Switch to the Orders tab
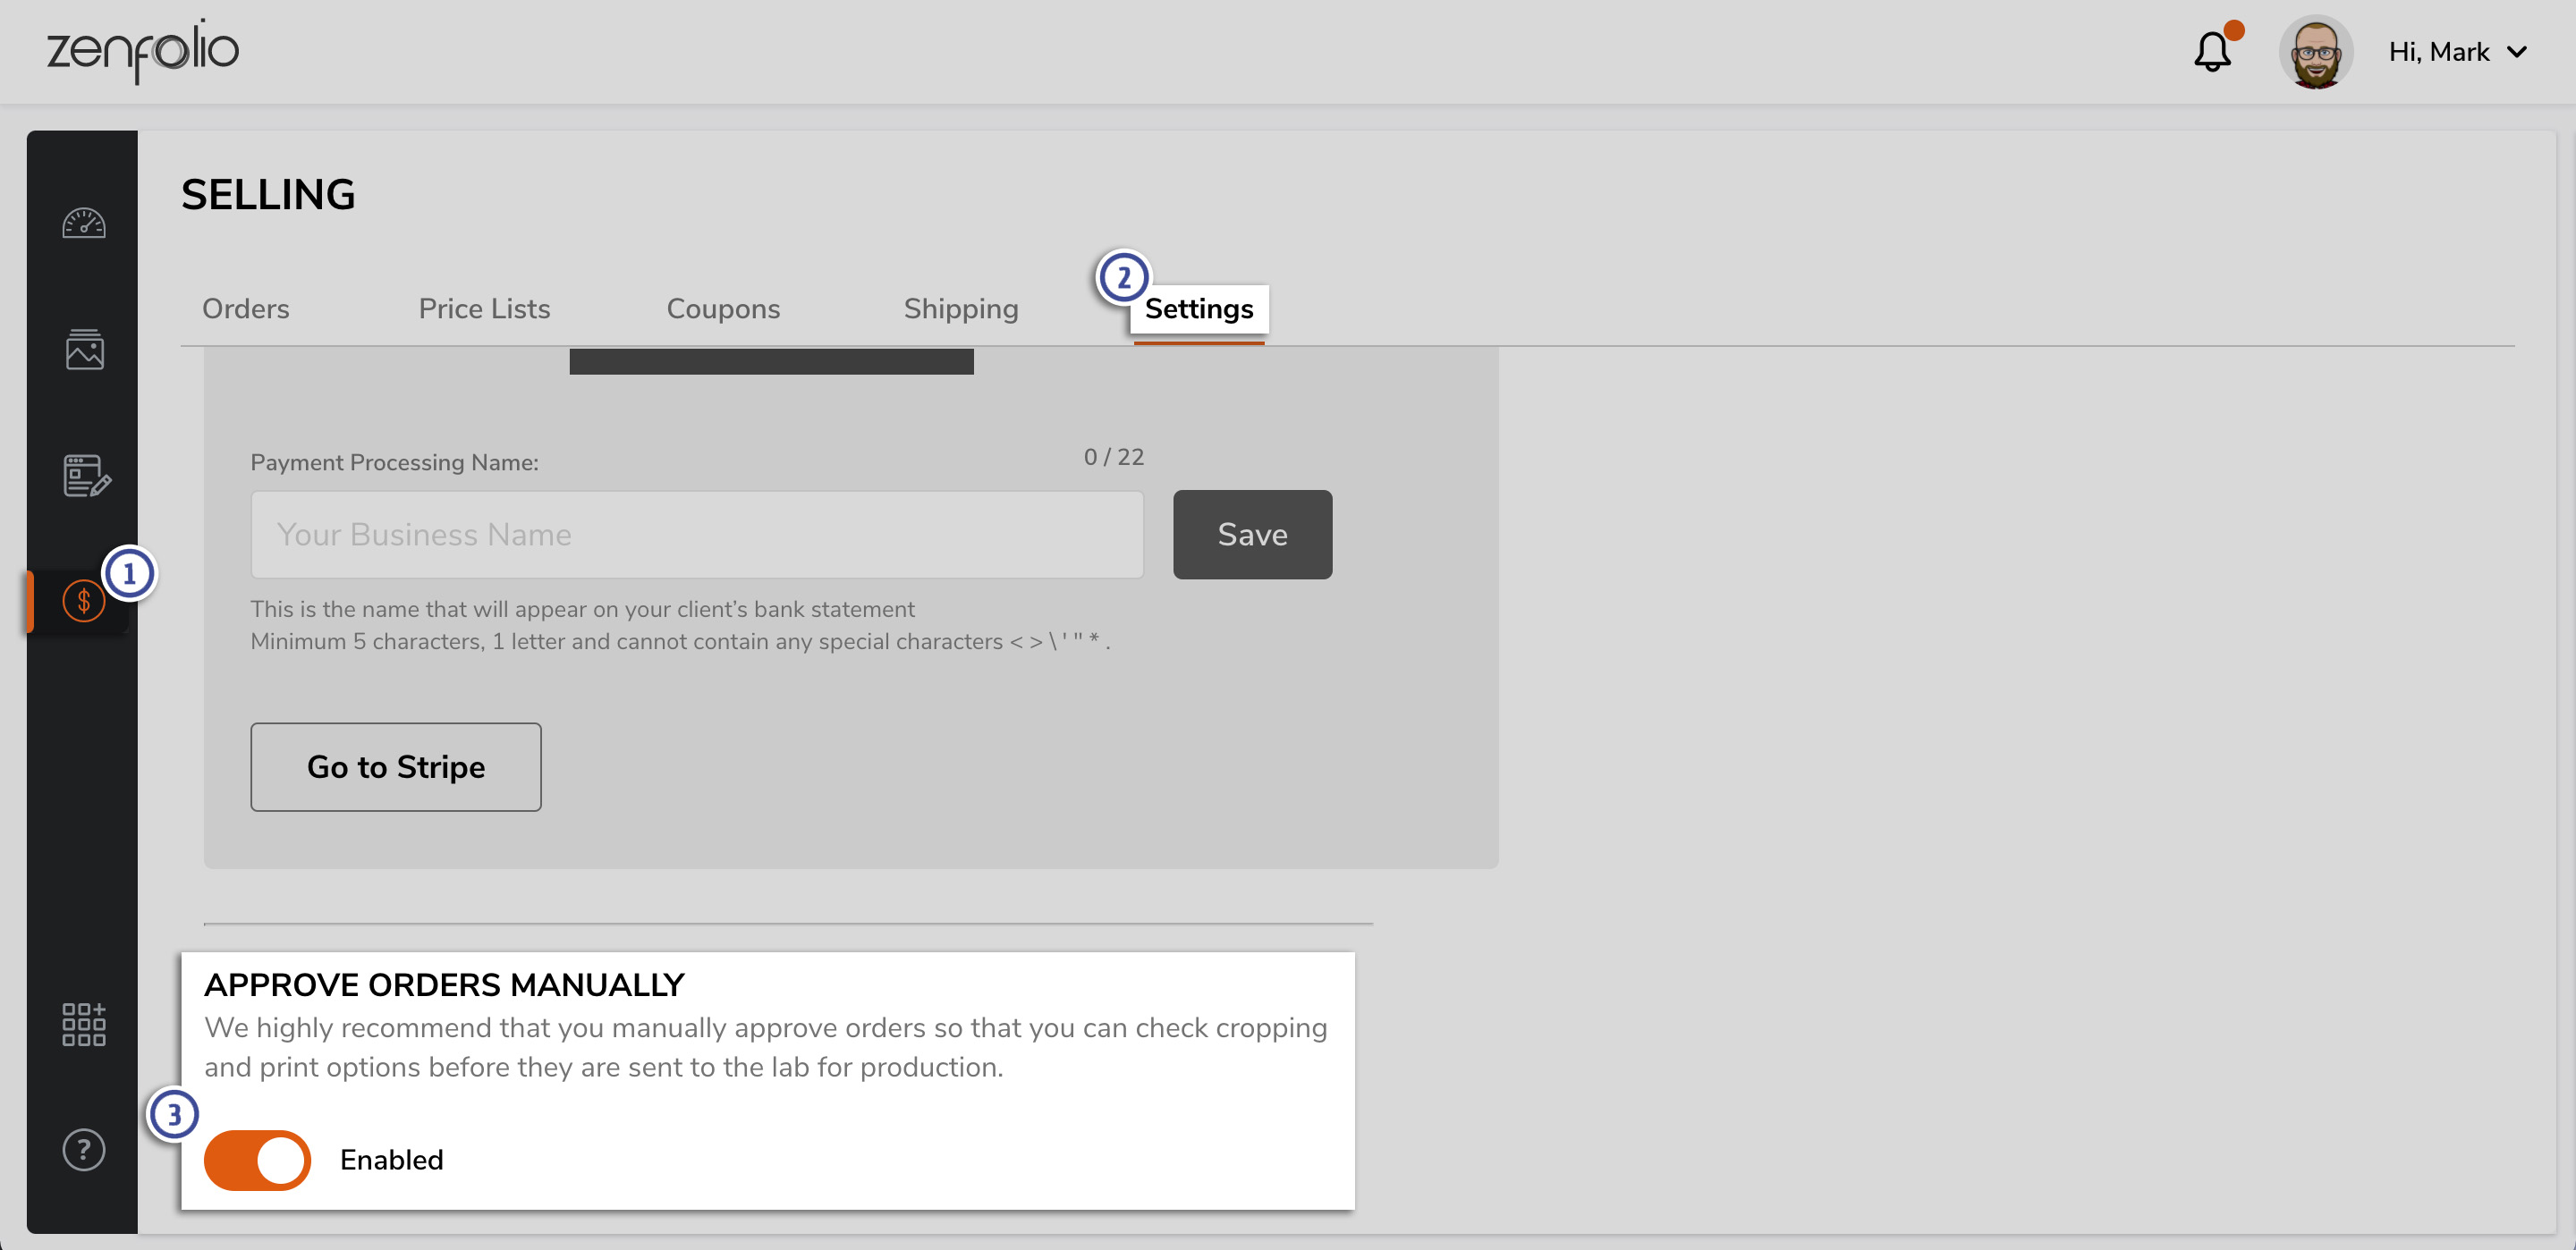 click(245, 309)
